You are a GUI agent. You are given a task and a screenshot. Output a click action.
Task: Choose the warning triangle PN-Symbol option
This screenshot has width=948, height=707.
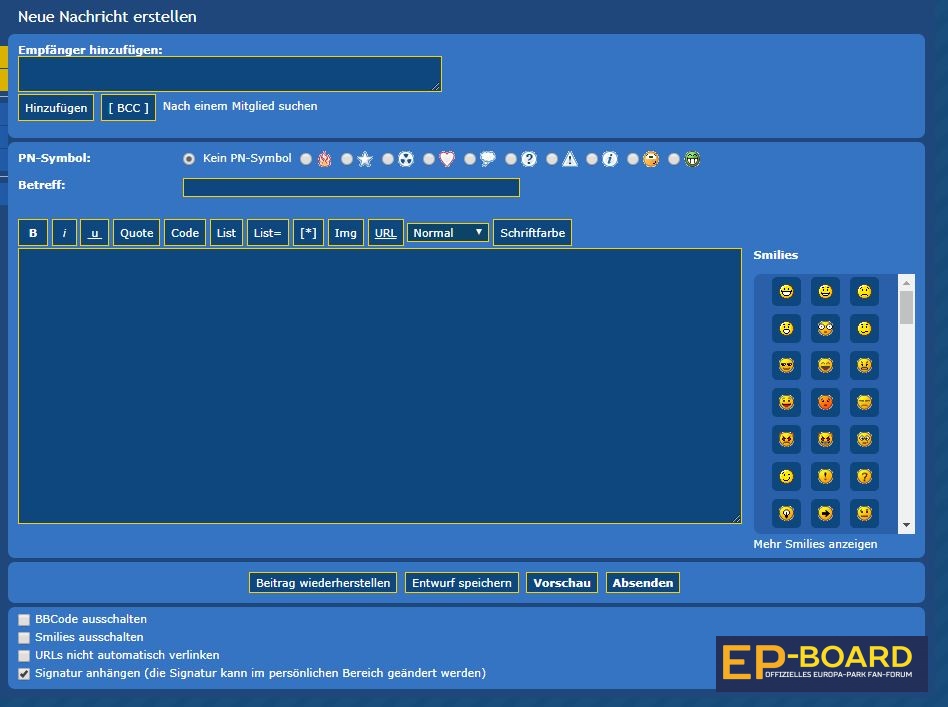point(552,159)
